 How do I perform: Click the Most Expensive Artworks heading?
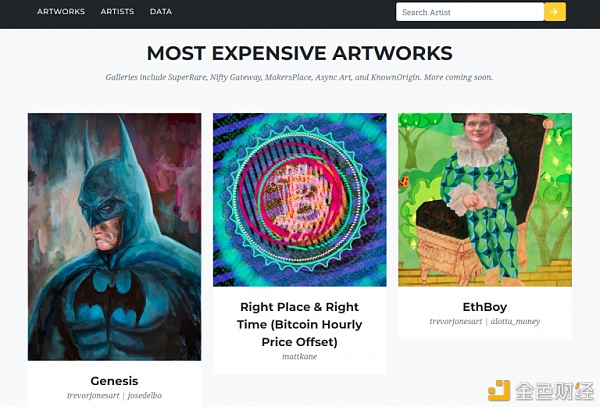[x=300, y=53]
